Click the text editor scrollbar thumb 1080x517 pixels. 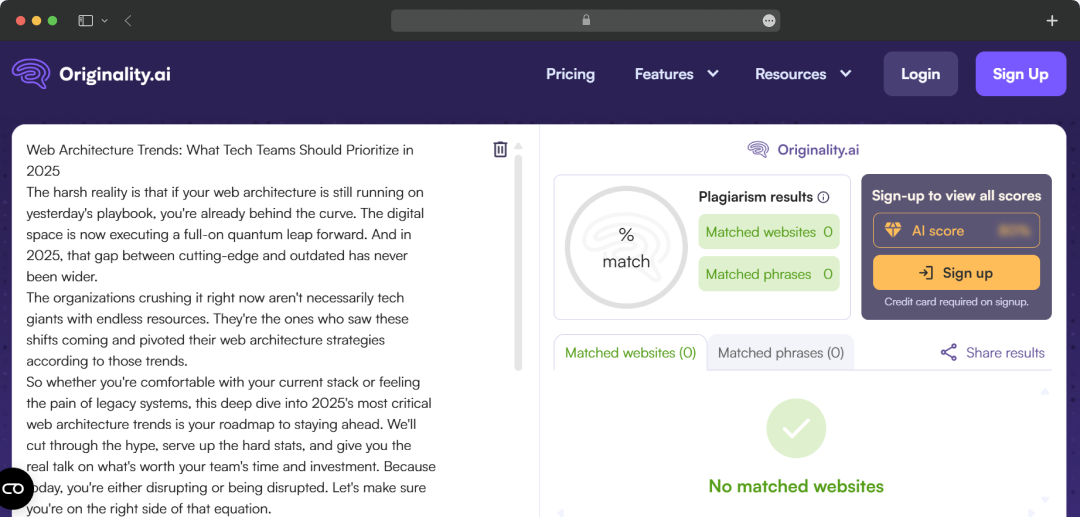(519, 263)
